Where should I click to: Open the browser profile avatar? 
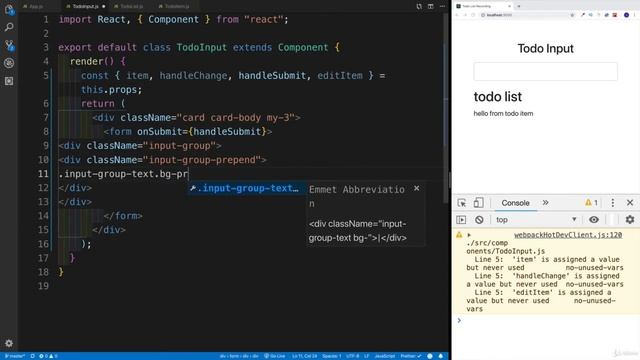point(626,15)
